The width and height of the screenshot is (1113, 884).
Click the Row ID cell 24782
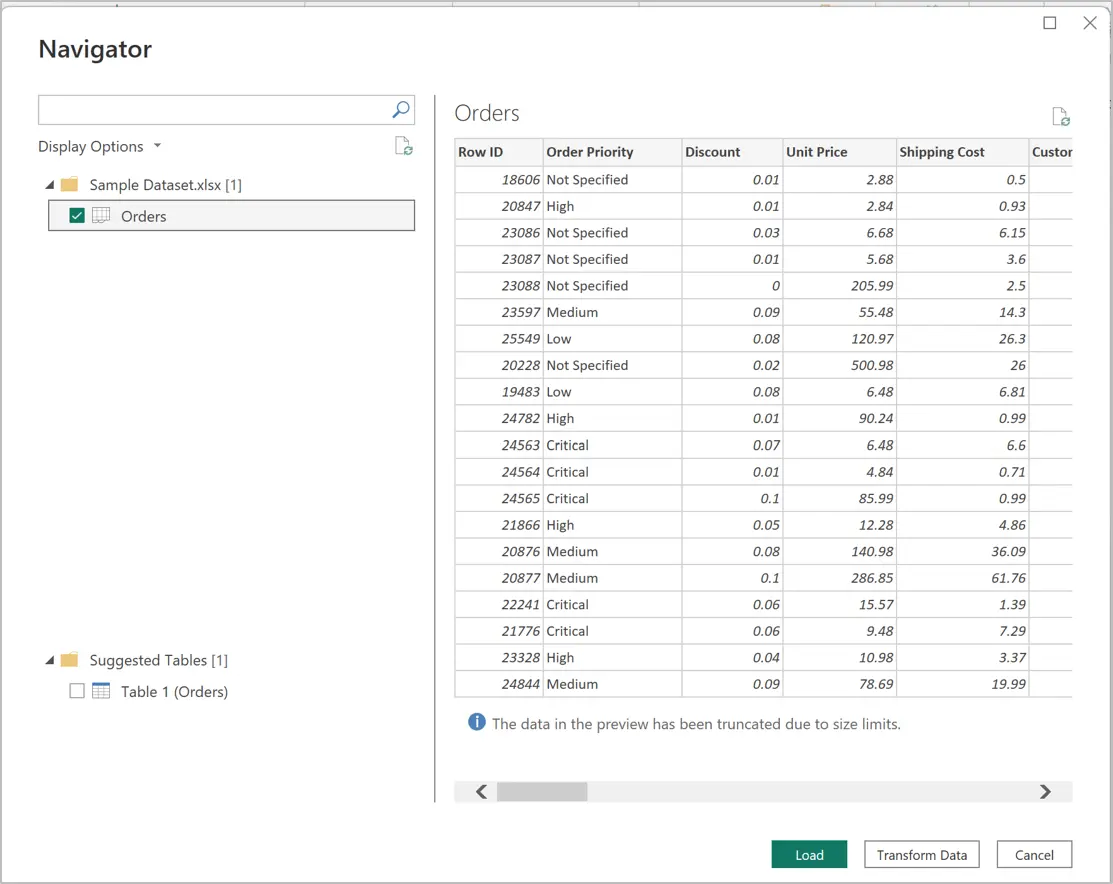tap(499, 418)
